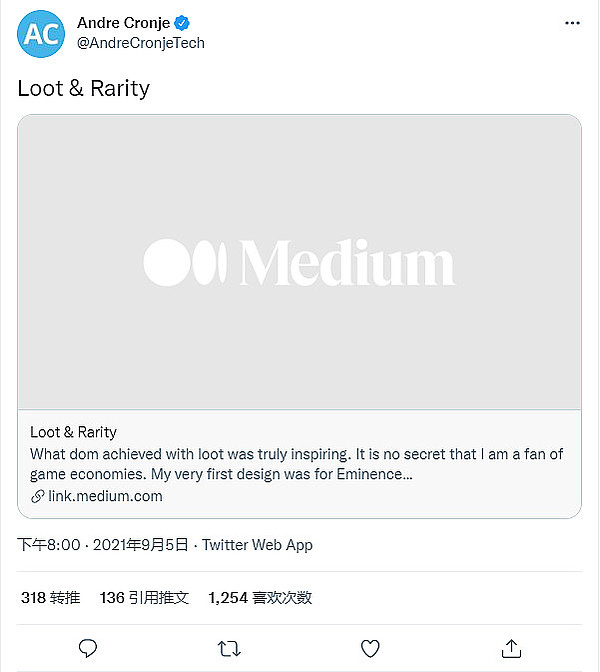Open the link.medium.com URL
The width and height of the screenshot is (600, 672).
pyautogui.click(x=105, y=496)
